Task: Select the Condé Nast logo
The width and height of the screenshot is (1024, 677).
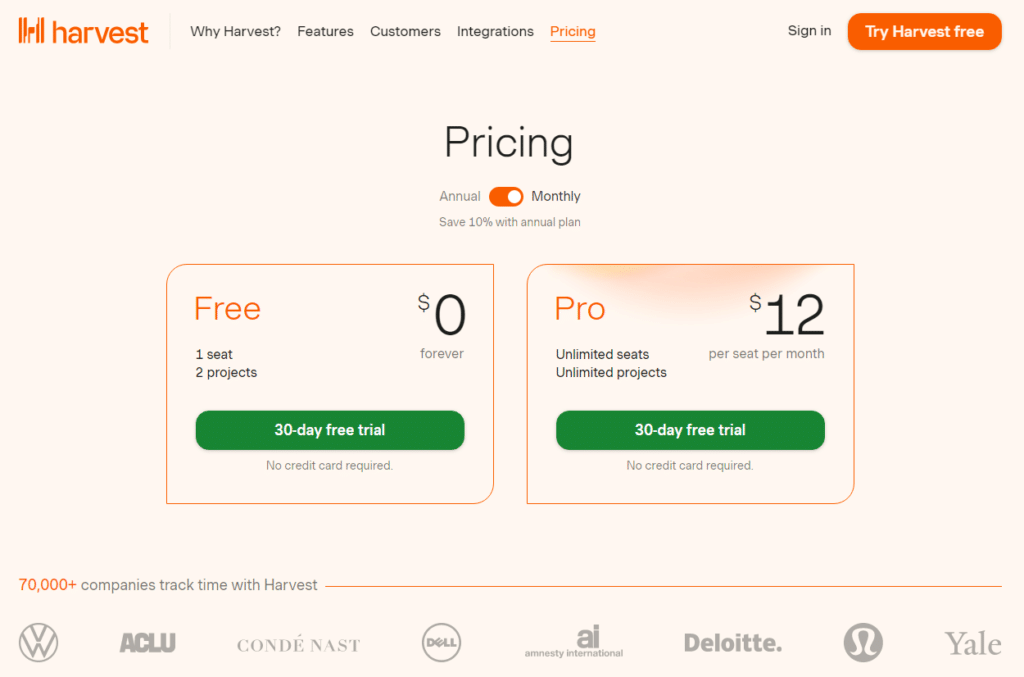Action: pyautogui.click(x=297, y=643)
